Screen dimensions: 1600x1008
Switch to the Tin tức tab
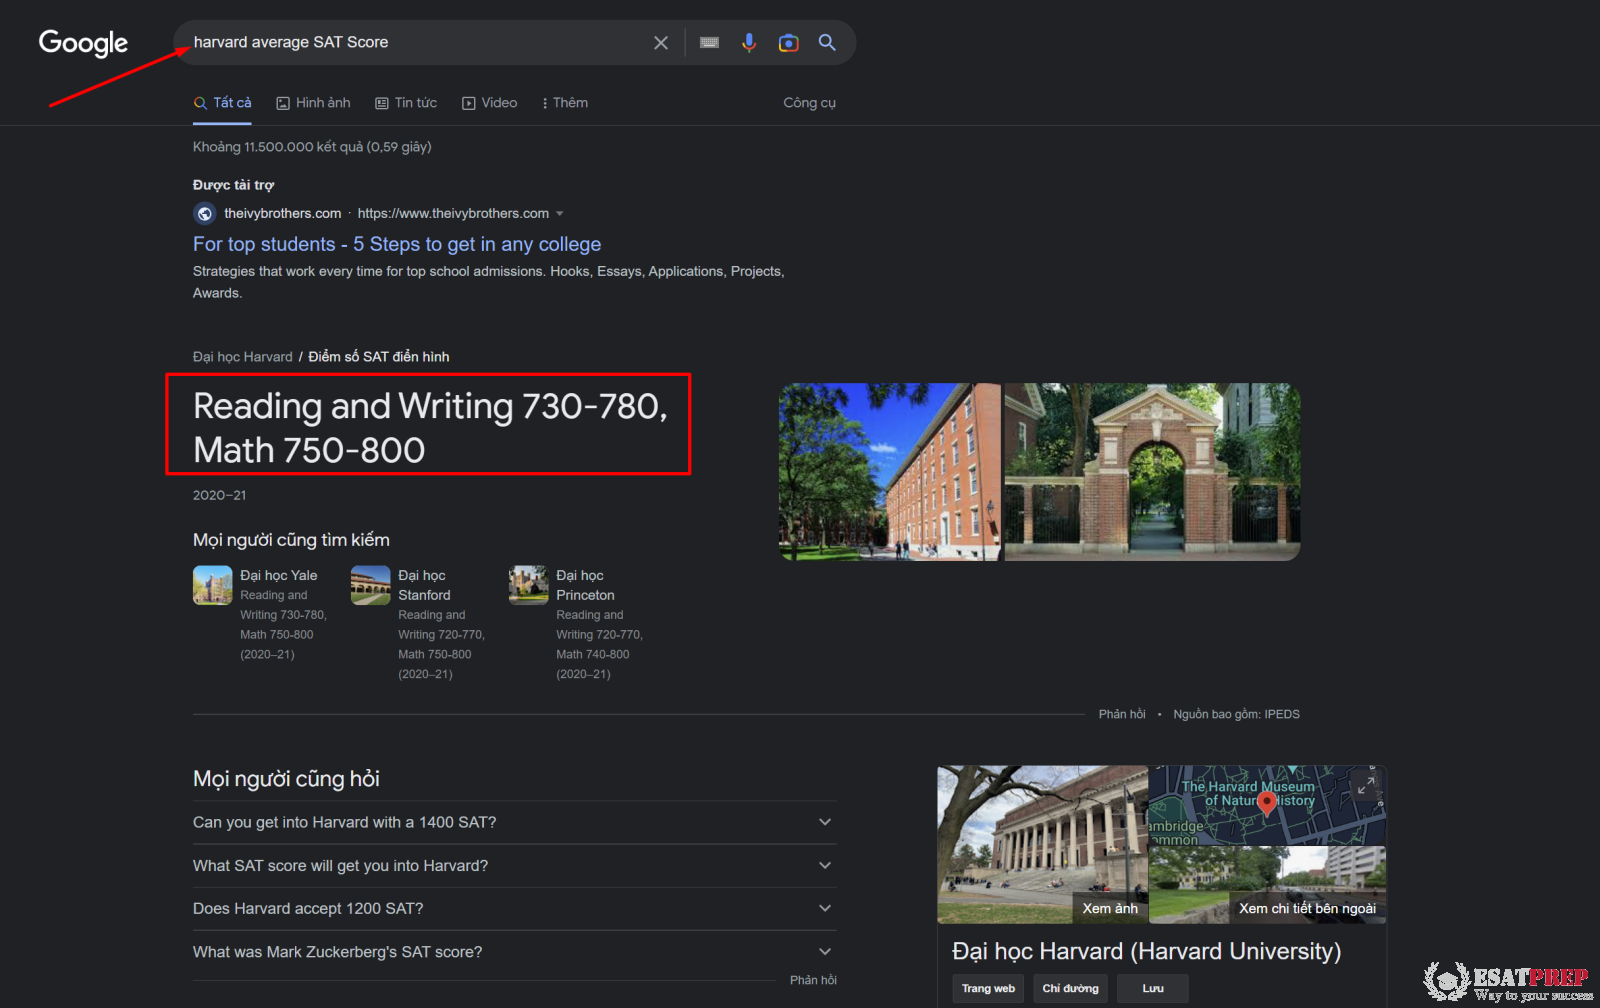pos(406,103)
